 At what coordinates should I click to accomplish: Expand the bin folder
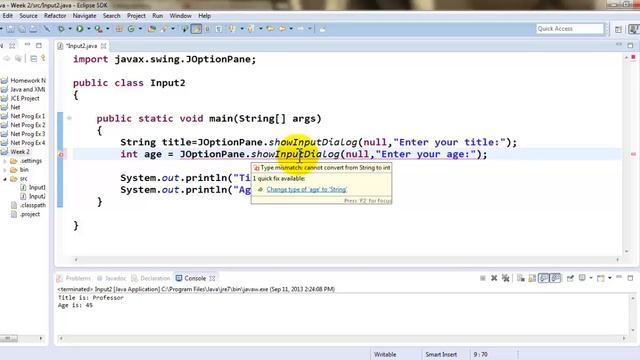coord(5,170)
